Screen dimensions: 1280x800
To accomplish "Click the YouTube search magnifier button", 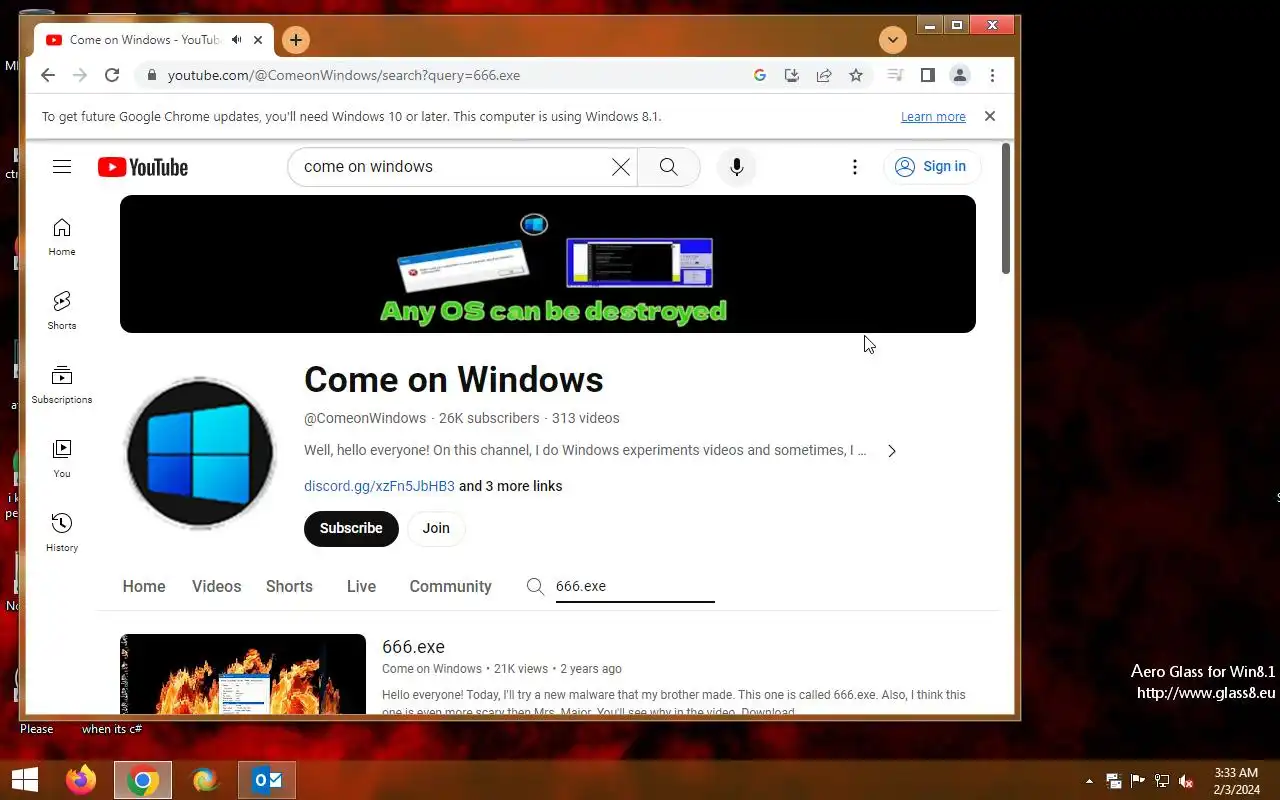I will click(669, 167).
